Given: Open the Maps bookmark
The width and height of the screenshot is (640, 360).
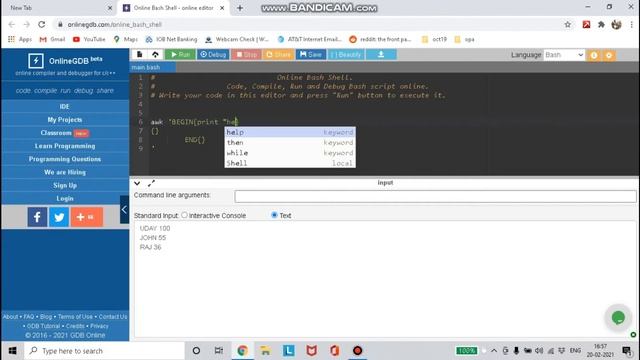Looking at the screenshot, I should pyautogui.click(x=125, y=39).
